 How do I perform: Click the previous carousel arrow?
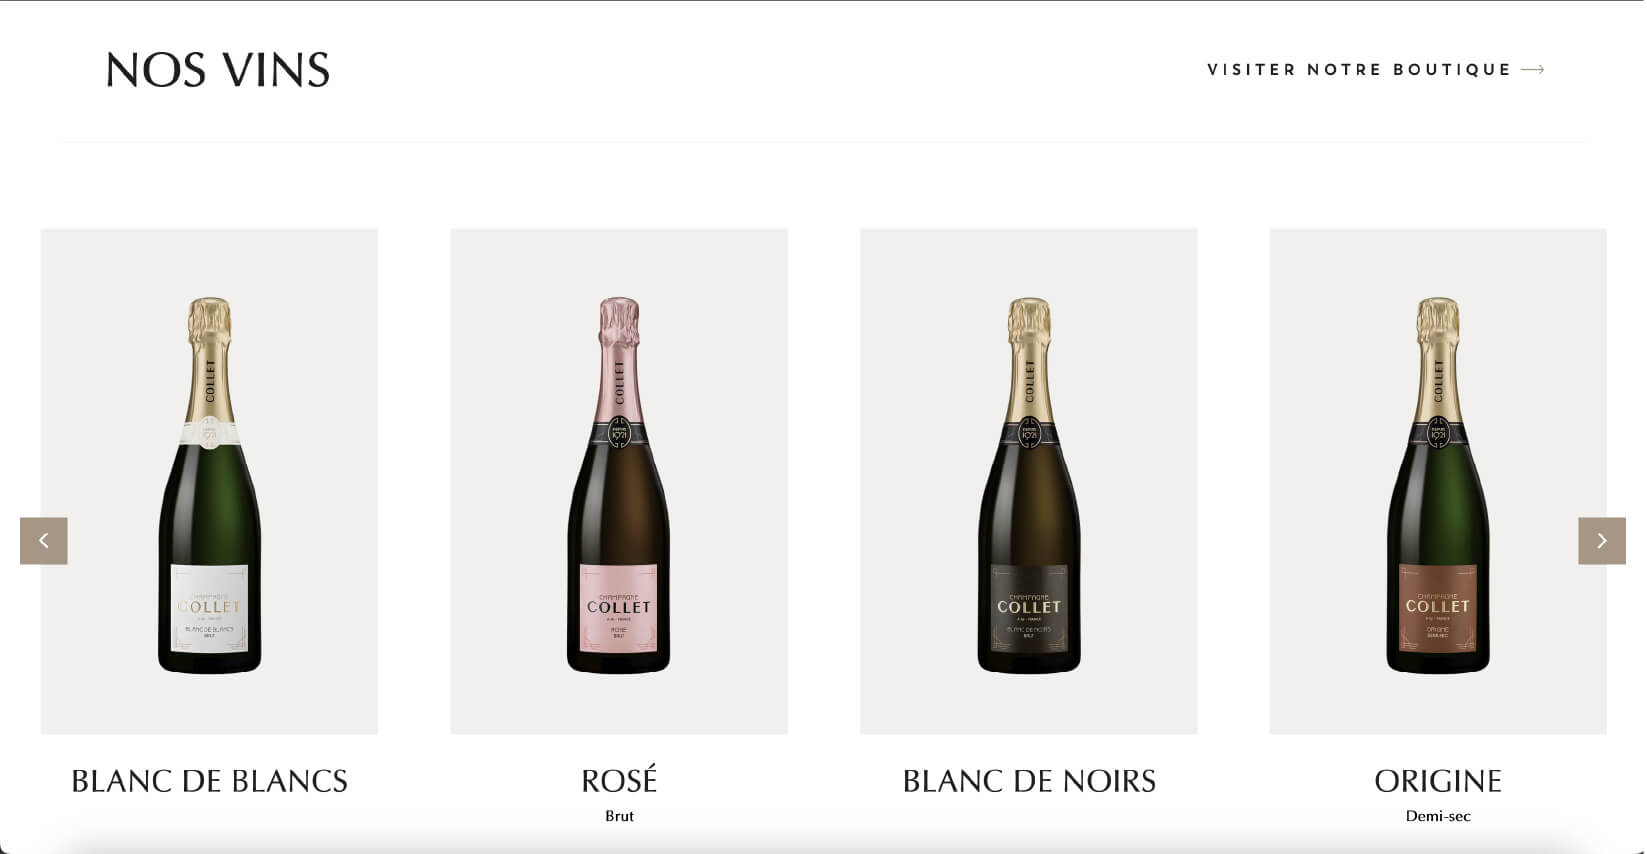pyautogui.click(x=44, y=541)
